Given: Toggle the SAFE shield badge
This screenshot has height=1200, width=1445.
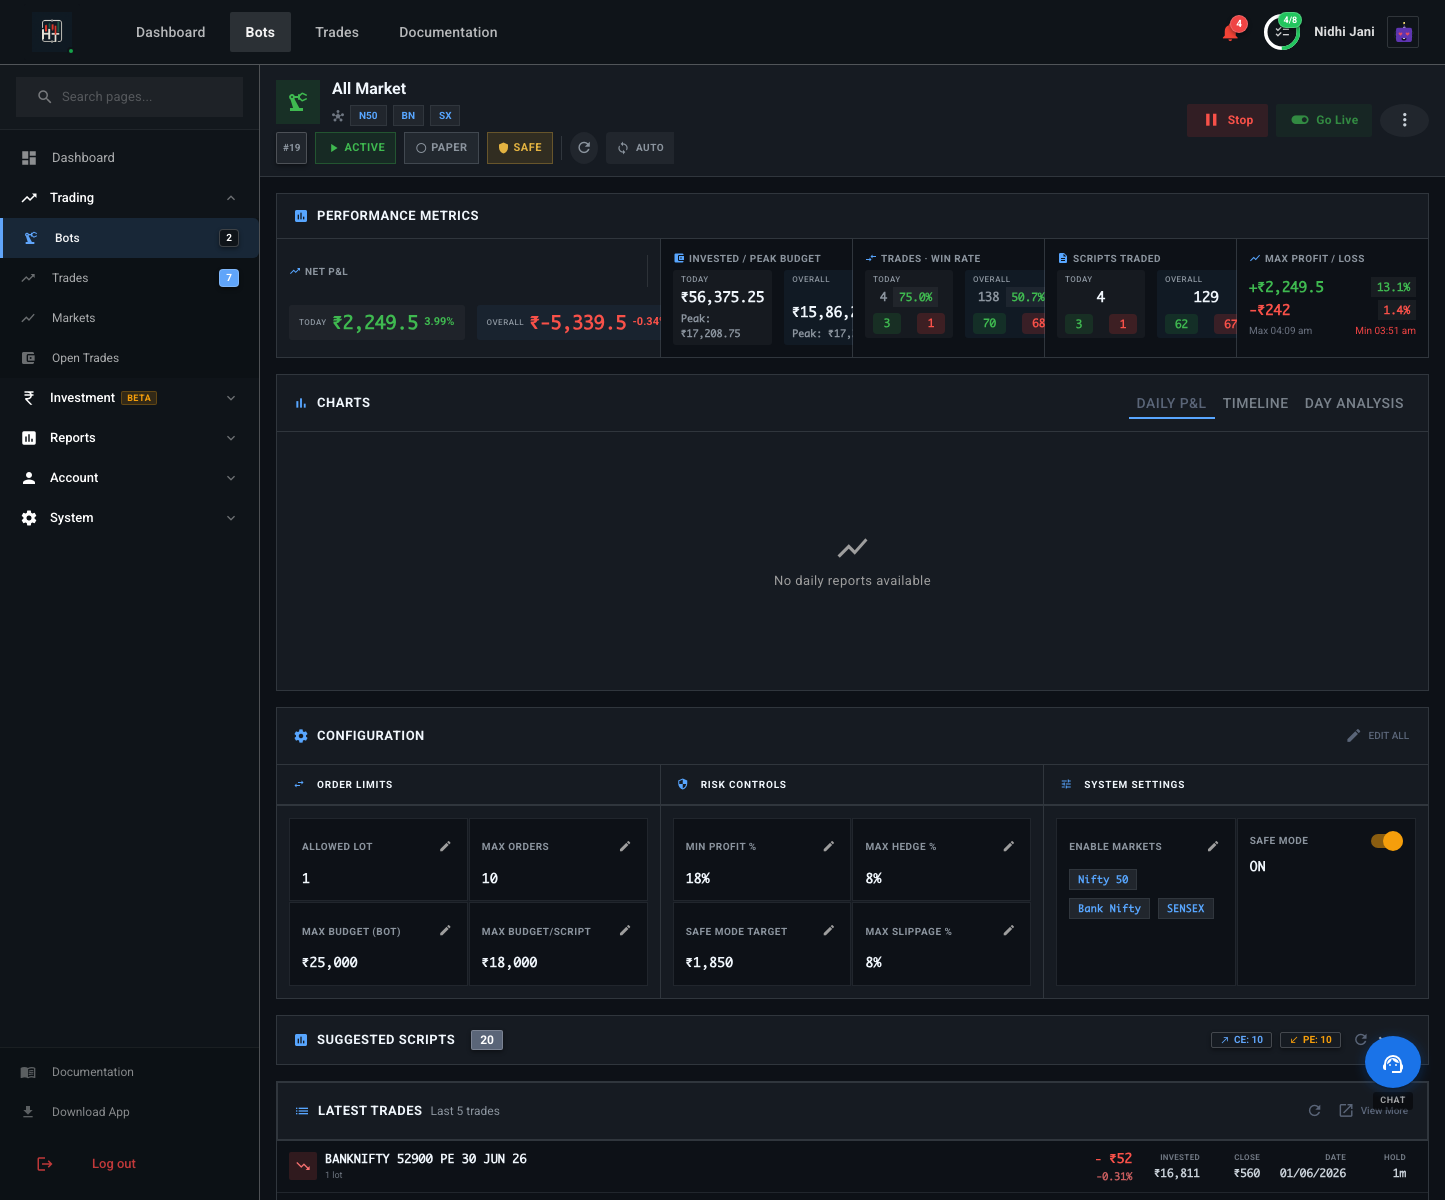Looking at the screenshot, I should tap(520, 147).
